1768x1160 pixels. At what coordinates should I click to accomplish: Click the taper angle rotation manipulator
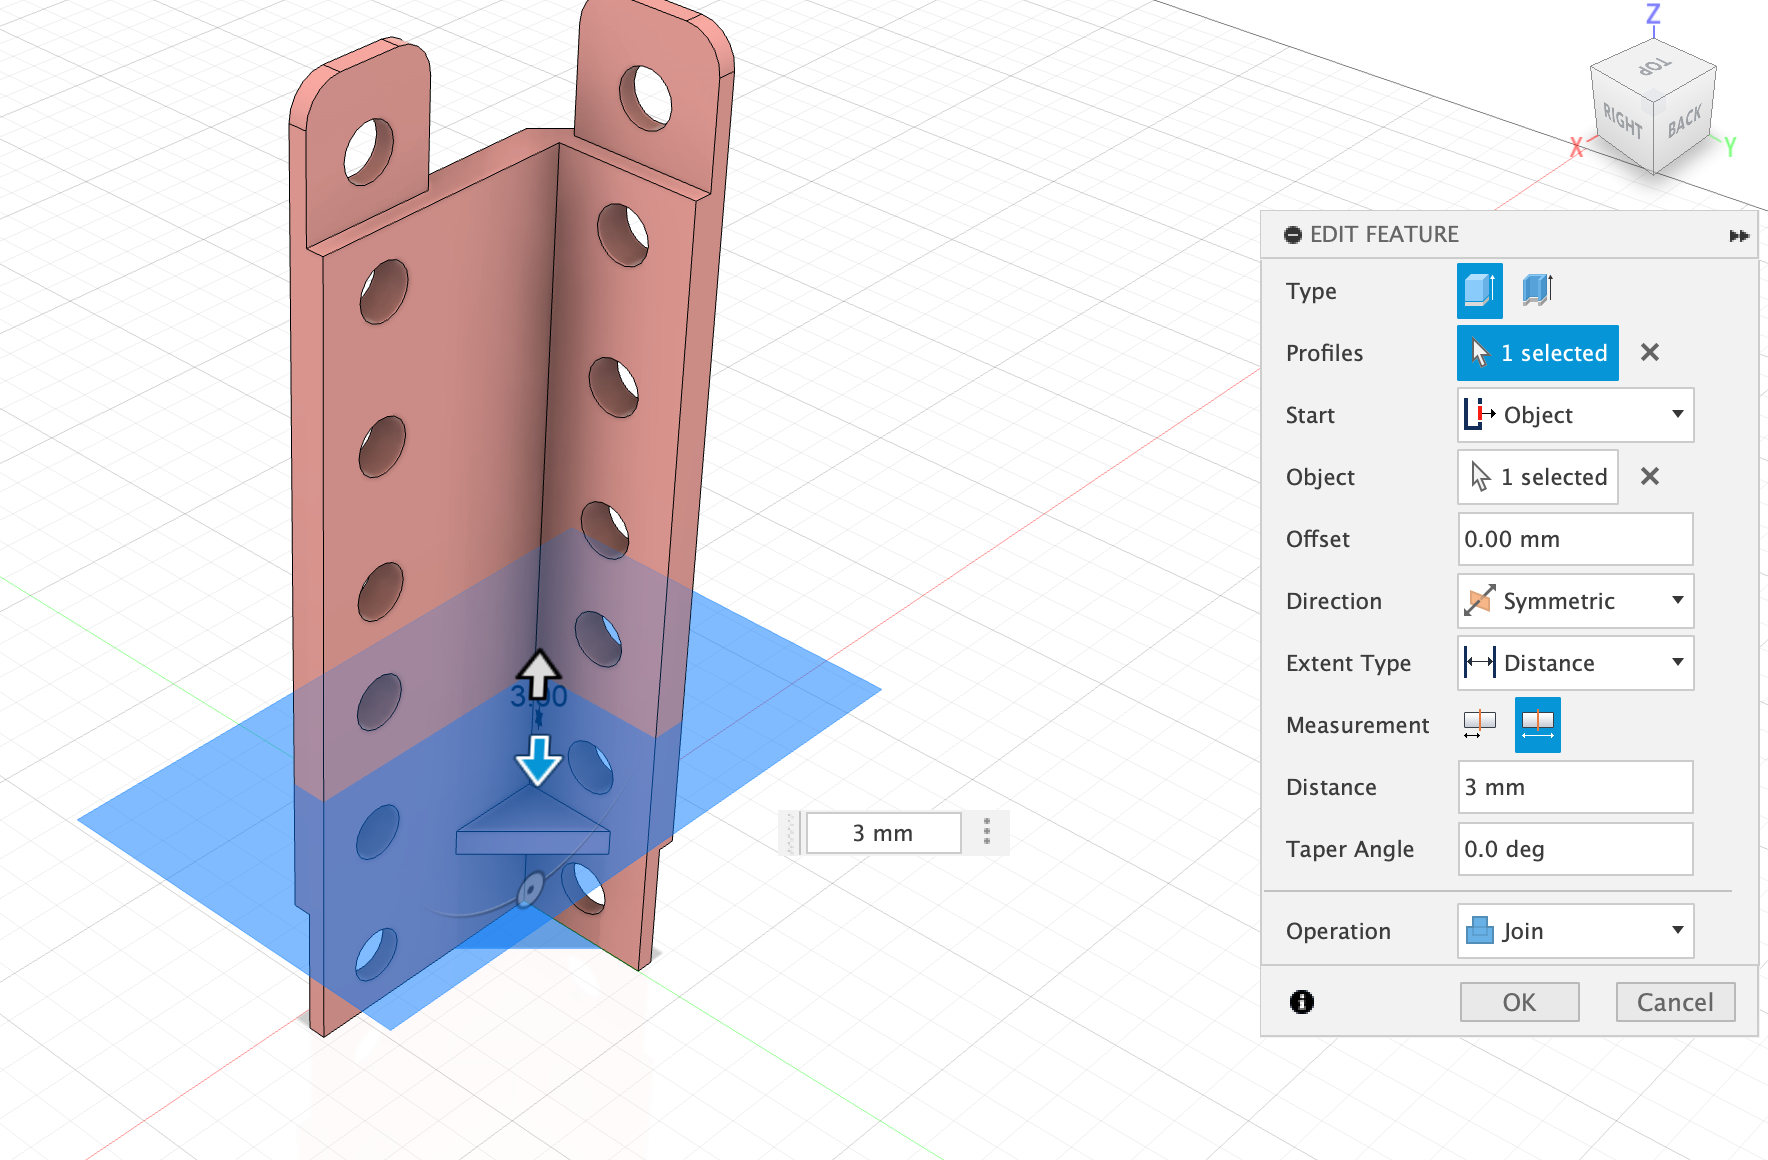pos(530,889)
